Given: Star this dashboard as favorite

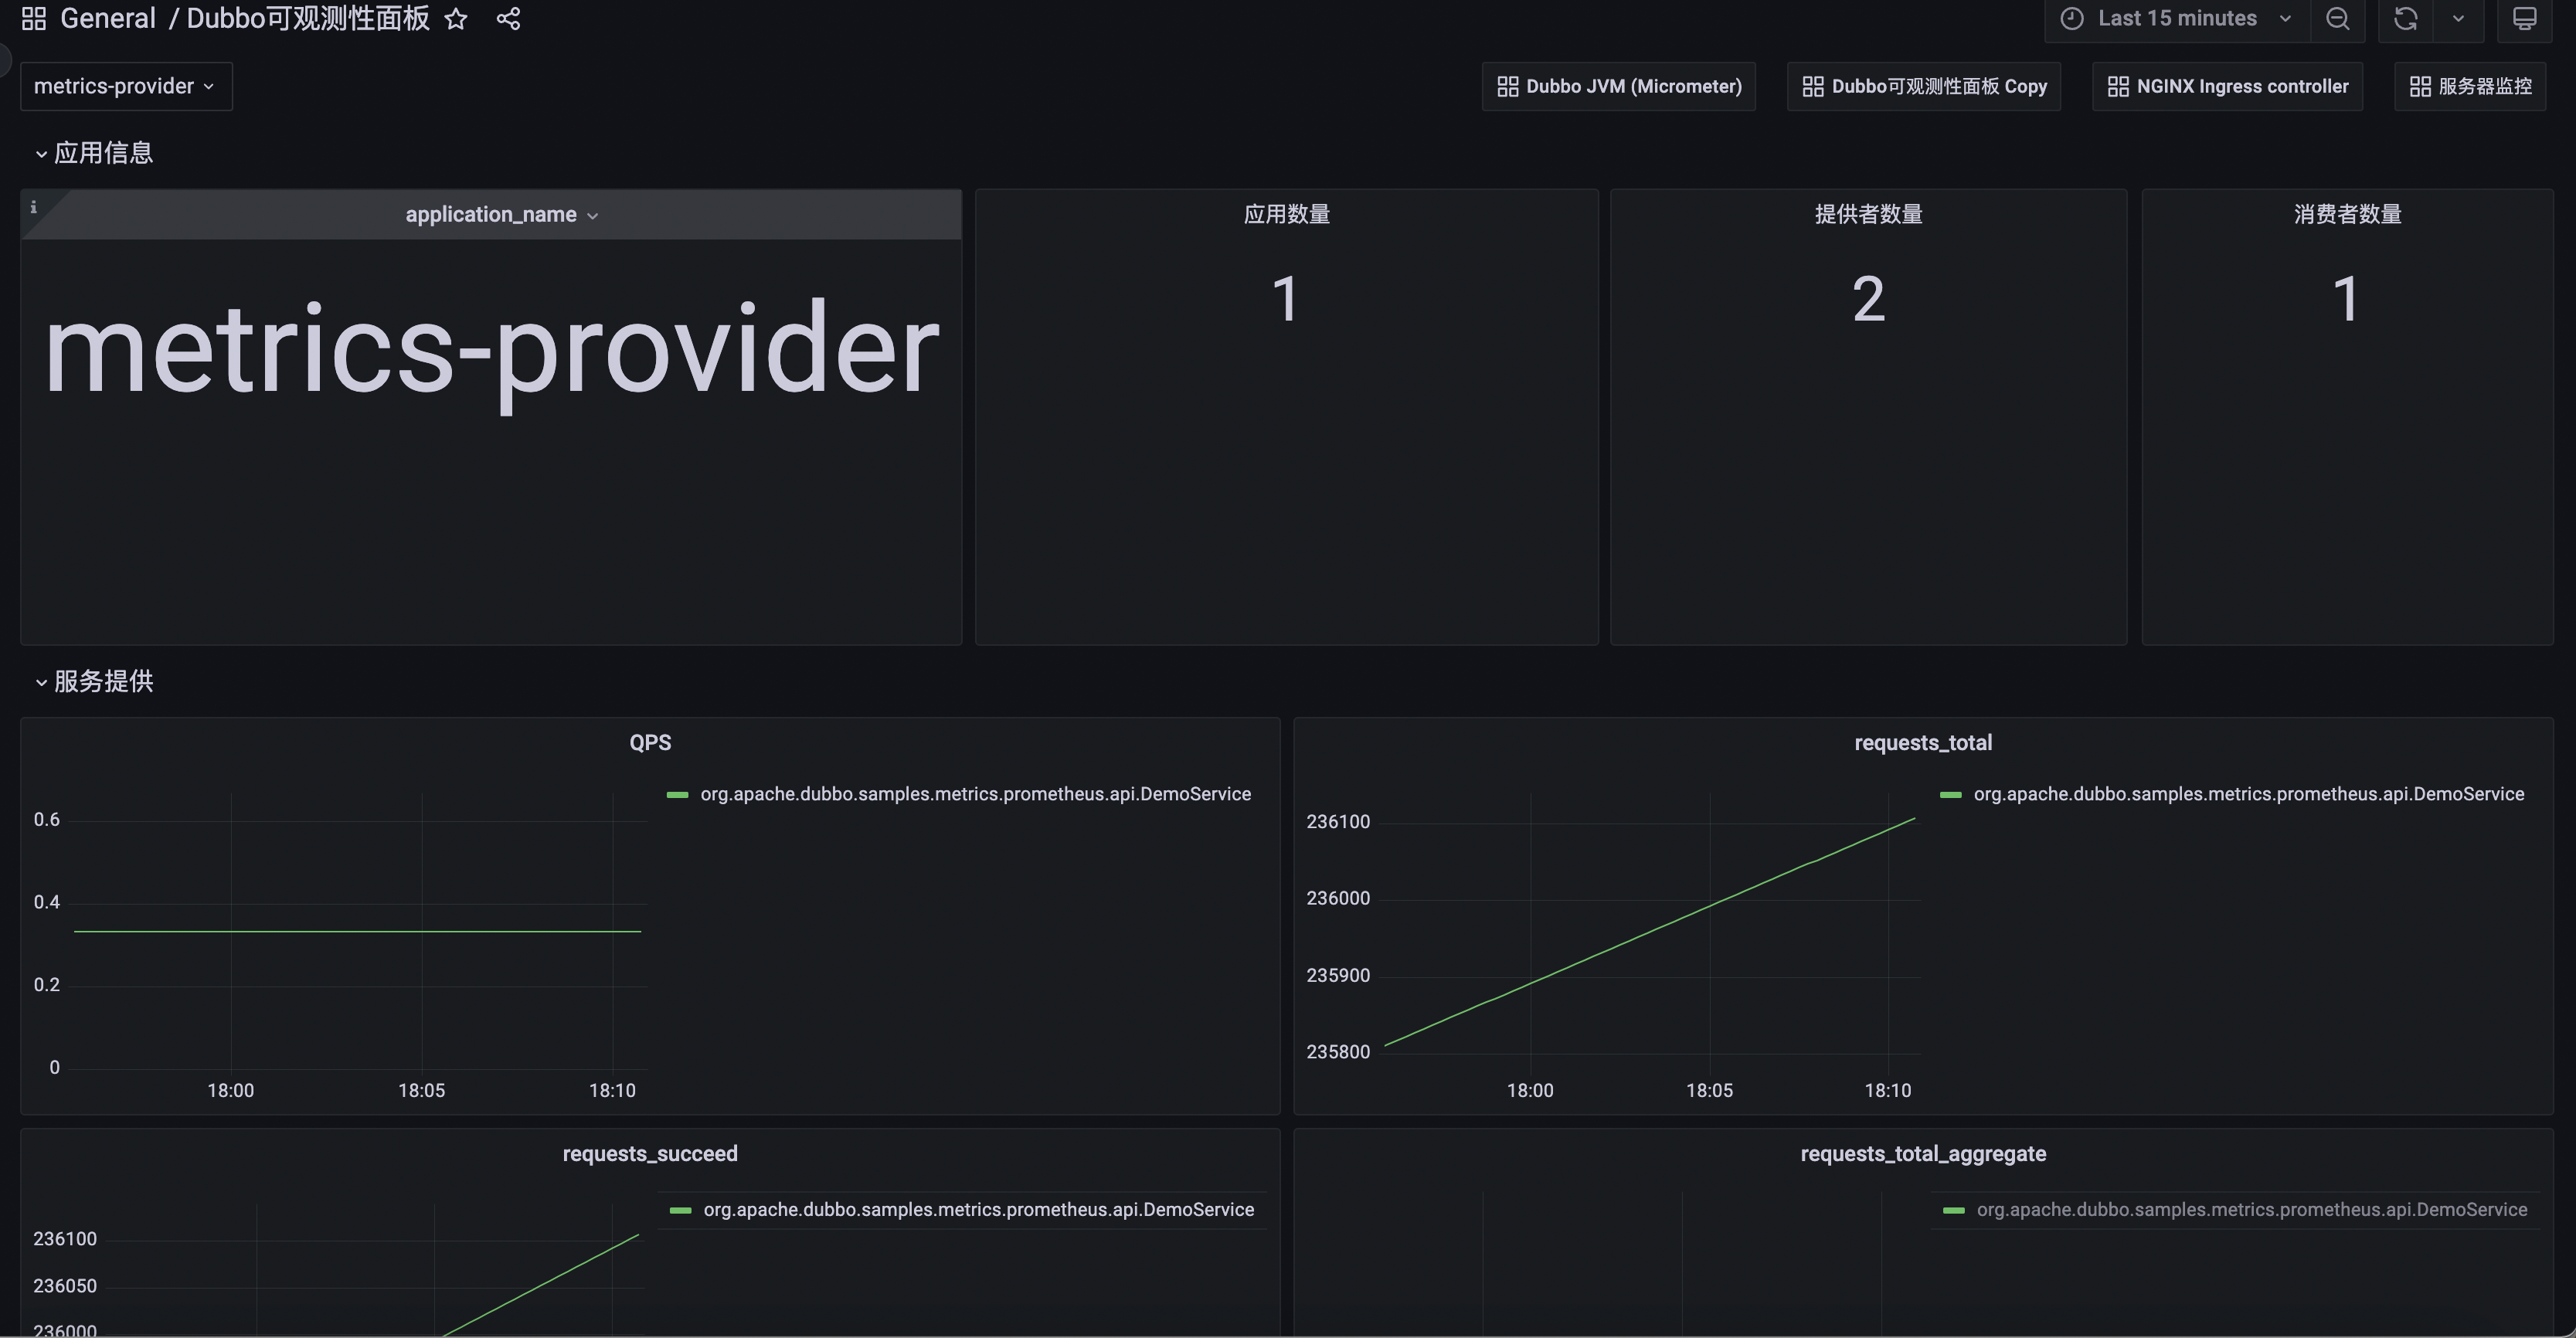Looking at the screenshot, I should click(456, 19).
